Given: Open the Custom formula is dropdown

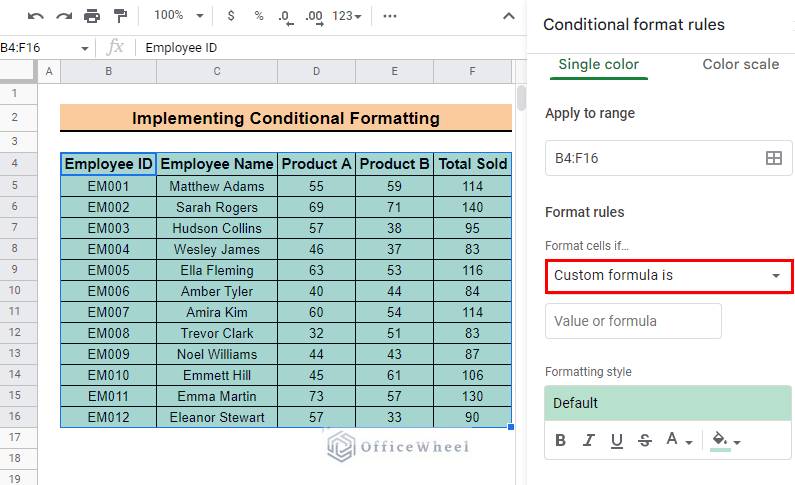Looking at the screenshot, I should coord(669,276).
